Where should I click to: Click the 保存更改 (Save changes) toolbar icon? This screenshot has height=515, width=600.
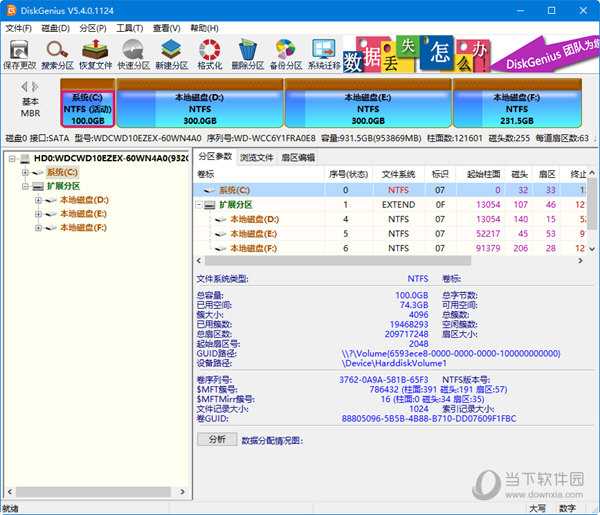(19, 50)
